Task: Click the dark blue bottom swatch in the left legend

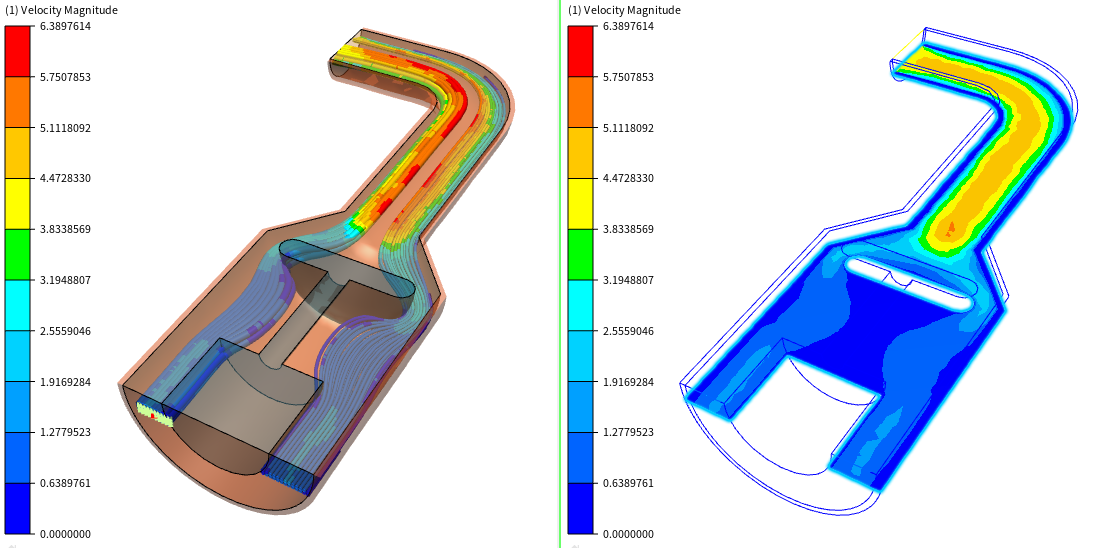Action: tap(20, 508)
